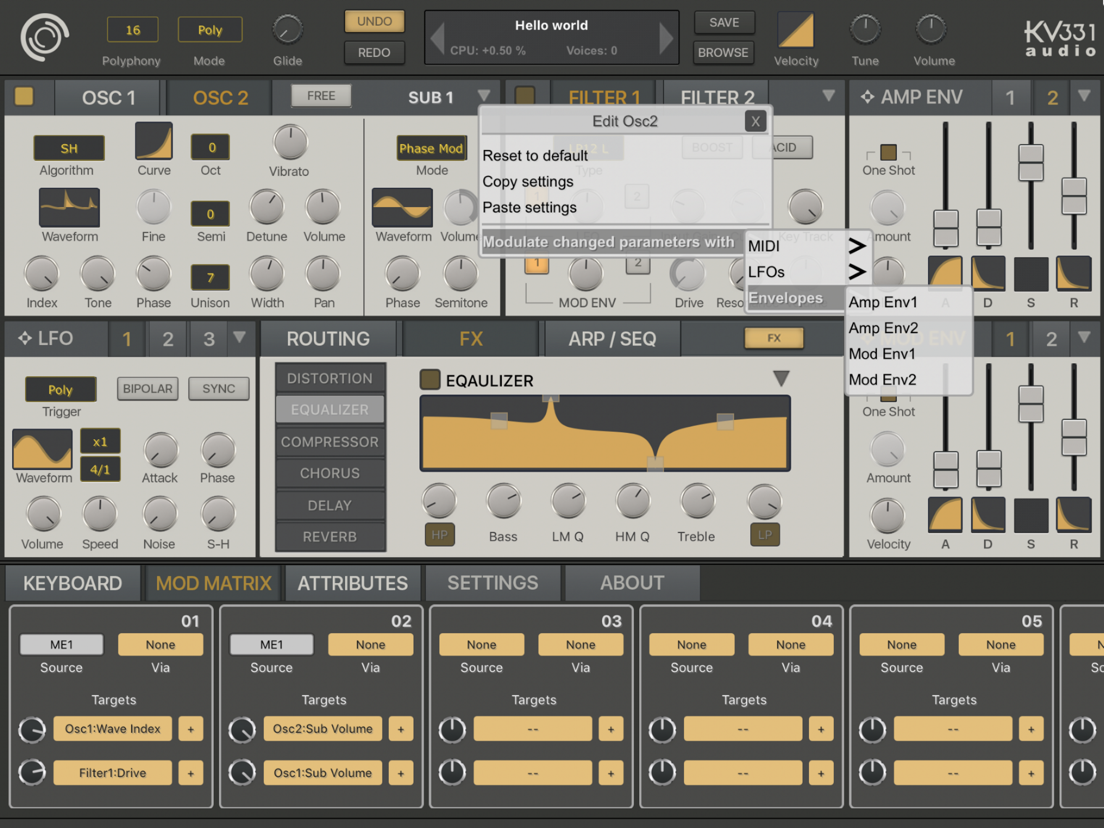1104x828 pixels.
Task: Enable the BIPOLAR LFO switch
Action: [147, 389]
